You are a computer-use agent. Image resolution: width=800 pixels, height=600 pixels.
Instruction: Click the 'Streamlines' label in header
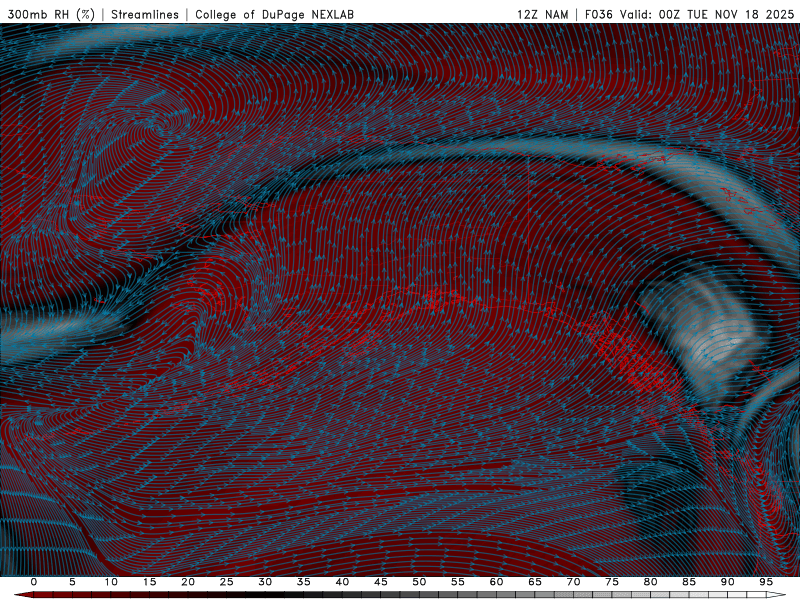(x=145, y=14)
